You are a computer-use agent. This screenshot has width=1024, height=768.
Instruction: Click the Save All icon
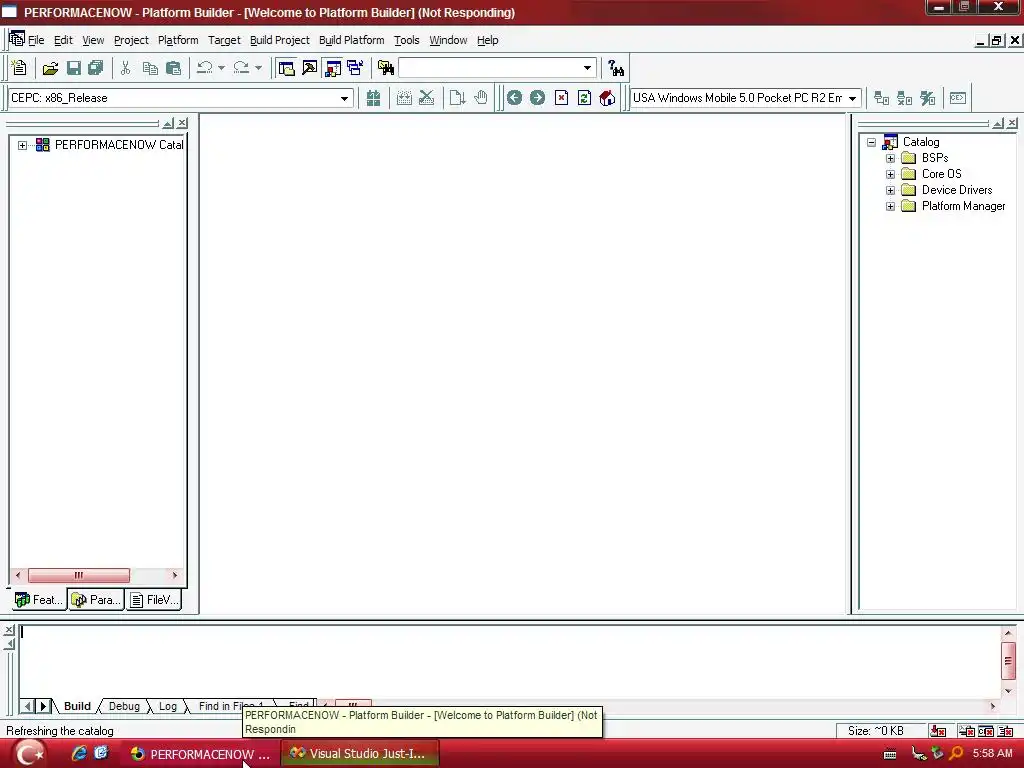95,67
